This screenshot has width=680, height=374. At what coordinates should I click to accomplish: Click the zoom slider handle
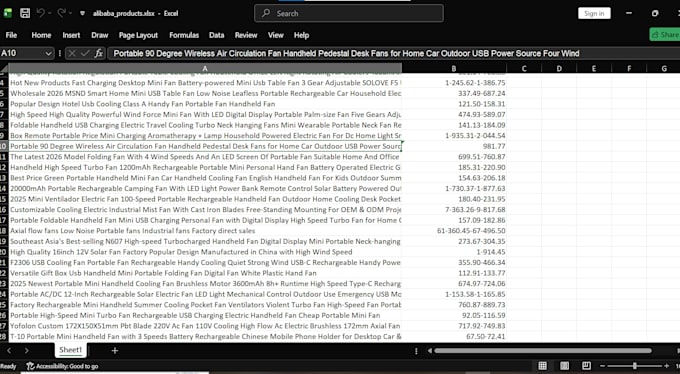tap(634, 366)
